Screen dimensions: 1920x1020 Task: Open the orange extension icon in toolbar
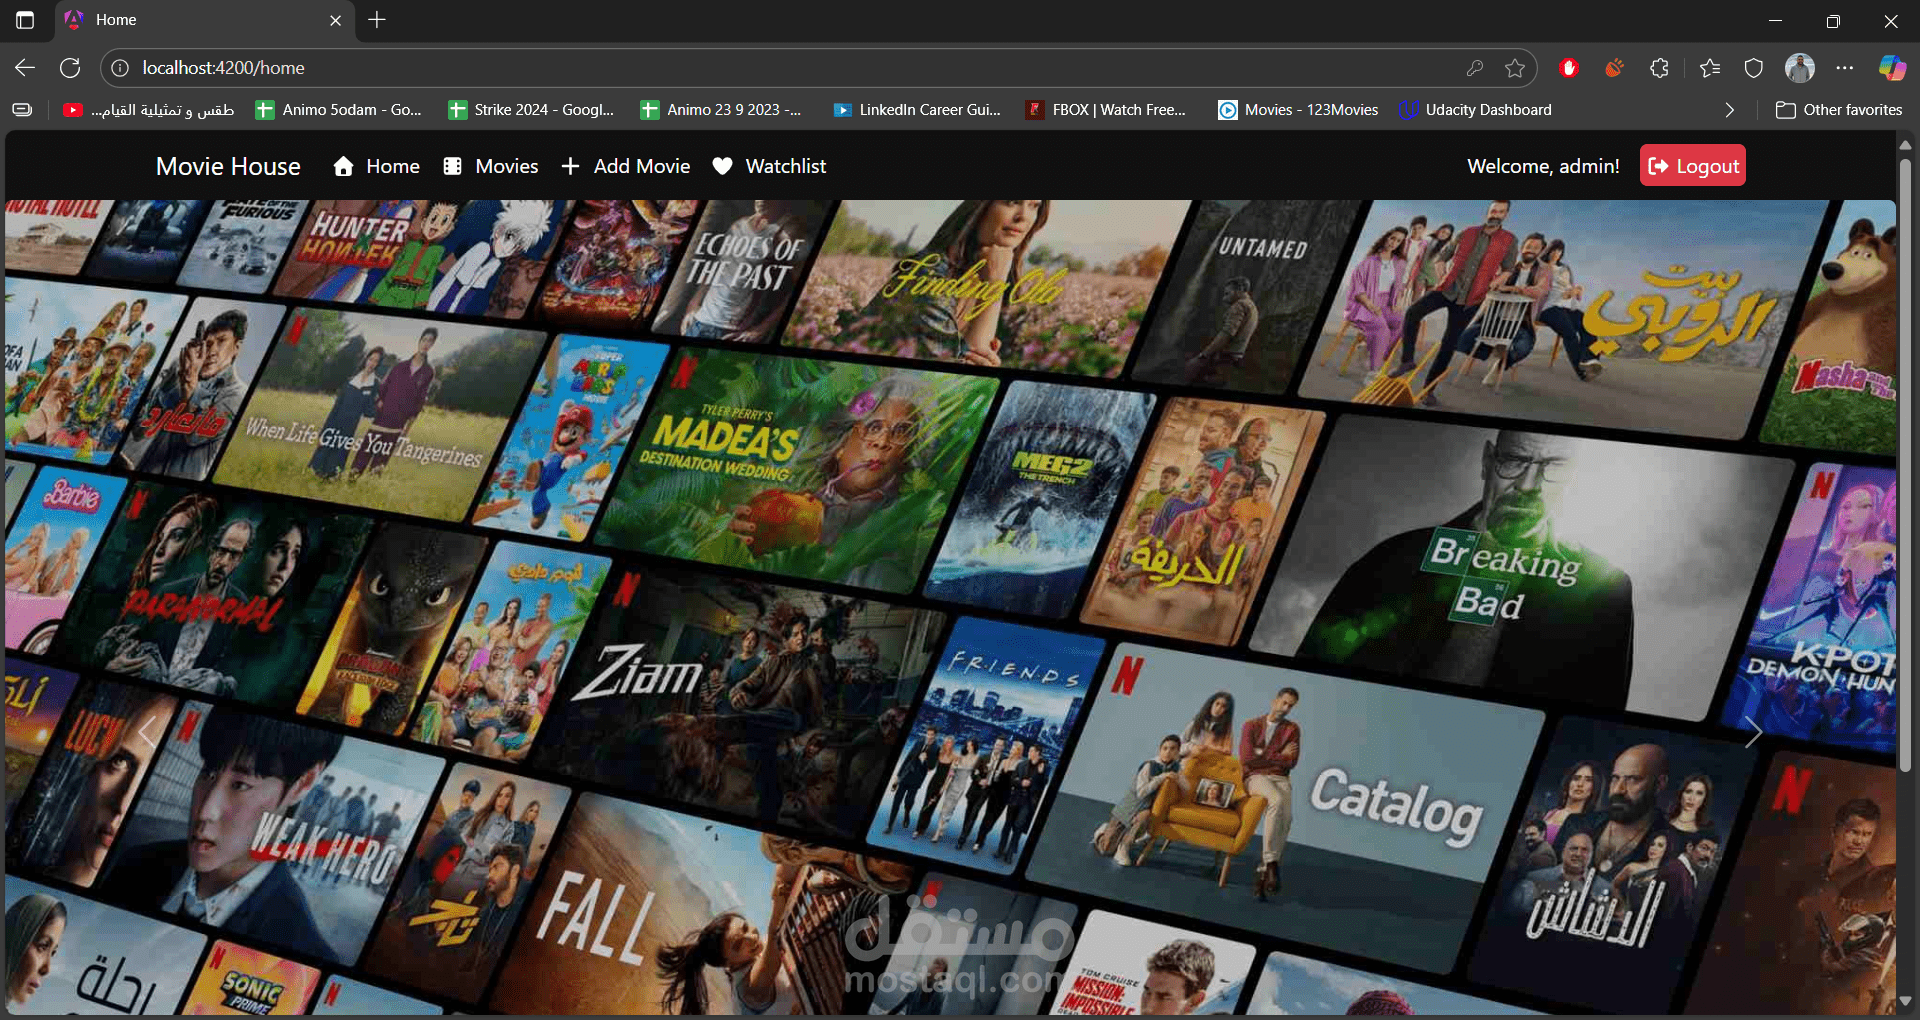(1614, 68)
